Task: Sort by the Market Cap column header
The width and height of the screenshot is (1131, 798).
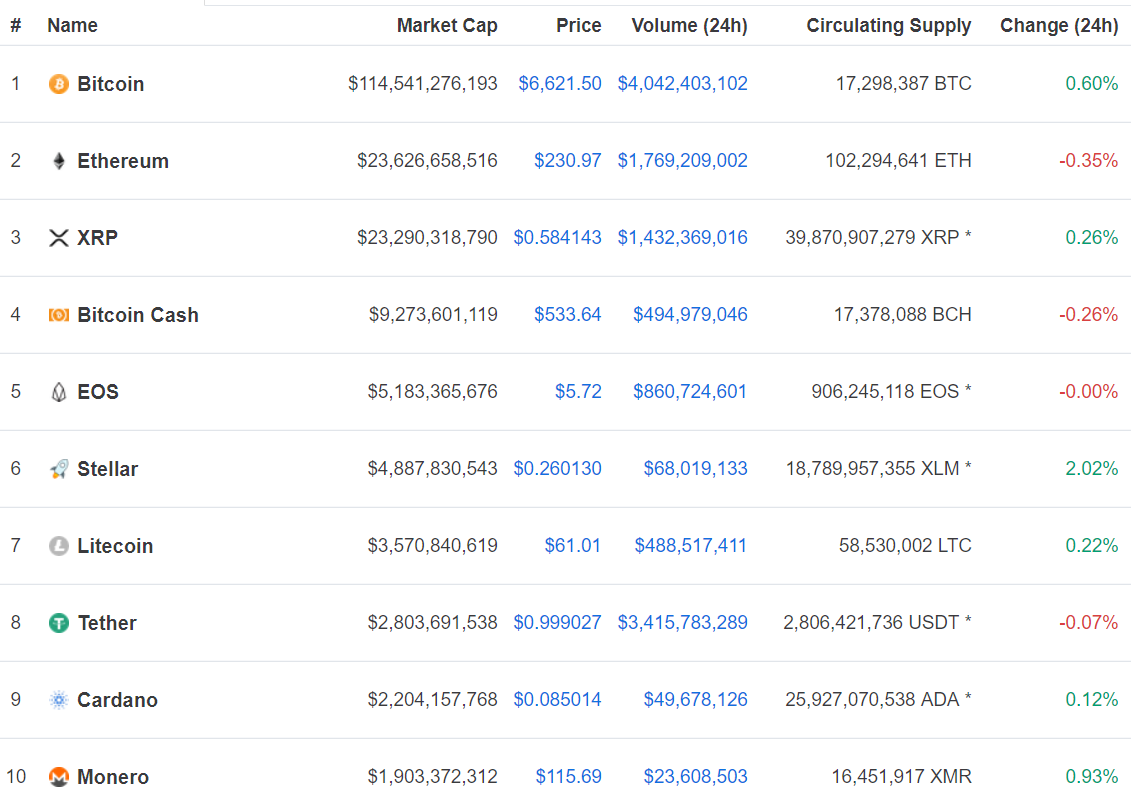Action: click(x=447, y=26)
